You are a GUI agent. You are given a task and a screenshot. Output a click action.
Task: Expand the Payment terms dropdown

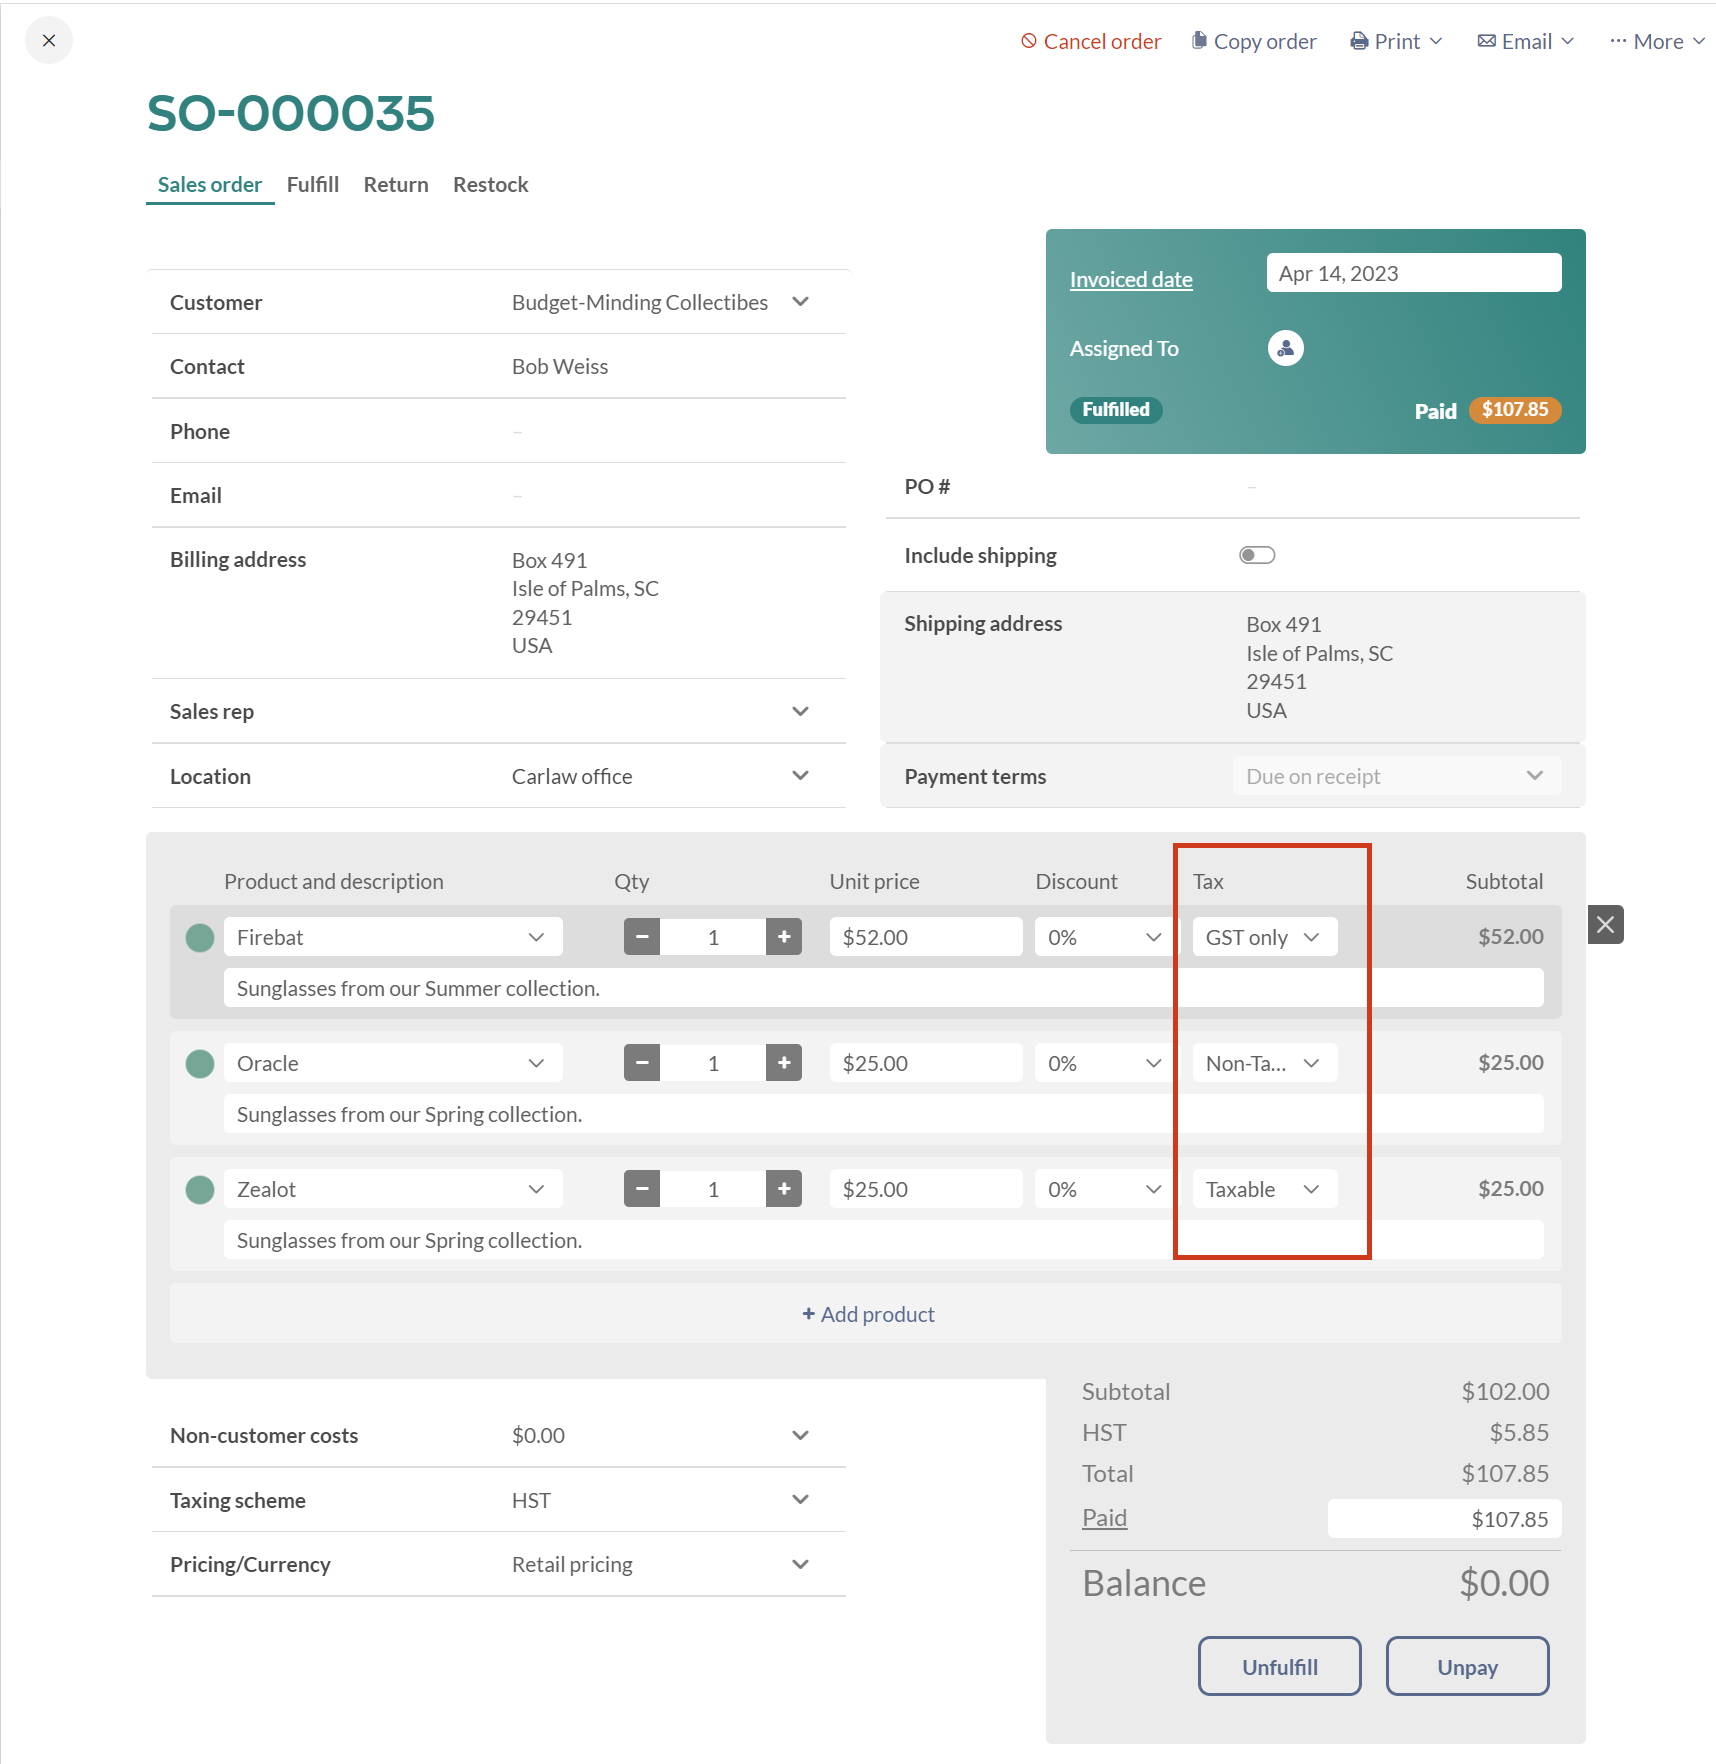pyautogui.click(x=1534, y=776)
